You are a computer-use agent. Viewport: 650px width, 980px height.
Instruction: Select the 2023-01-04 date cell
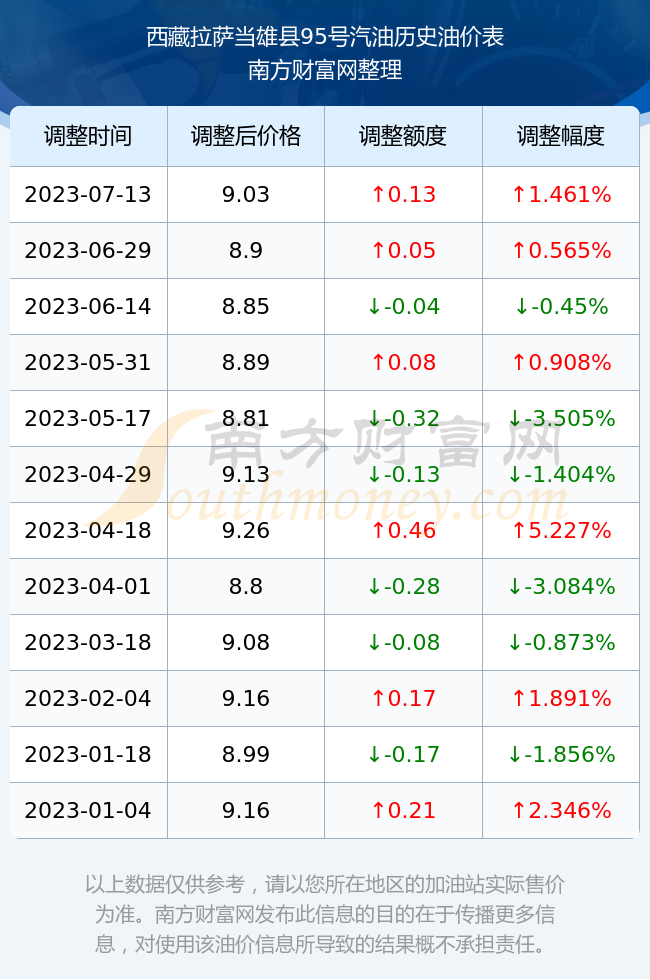(x=88, y=810)
